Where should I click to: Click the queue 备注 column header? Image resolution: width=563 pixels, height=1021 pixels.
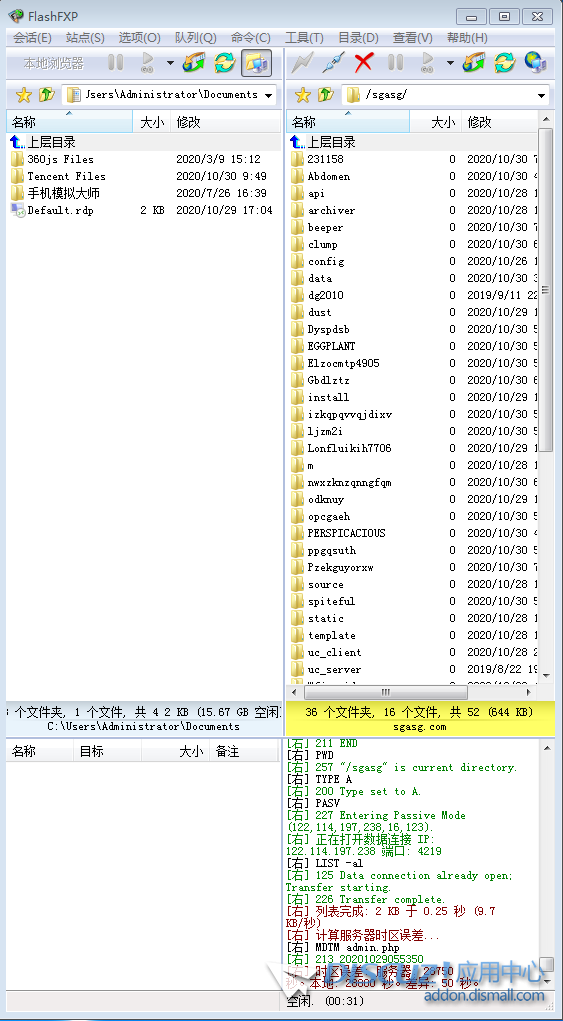click(x=244, y=751)
